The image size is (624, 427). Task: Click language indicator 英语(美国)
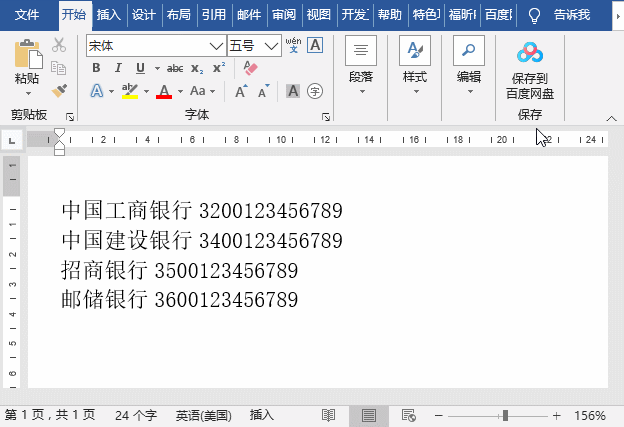[x=204, y=416]
